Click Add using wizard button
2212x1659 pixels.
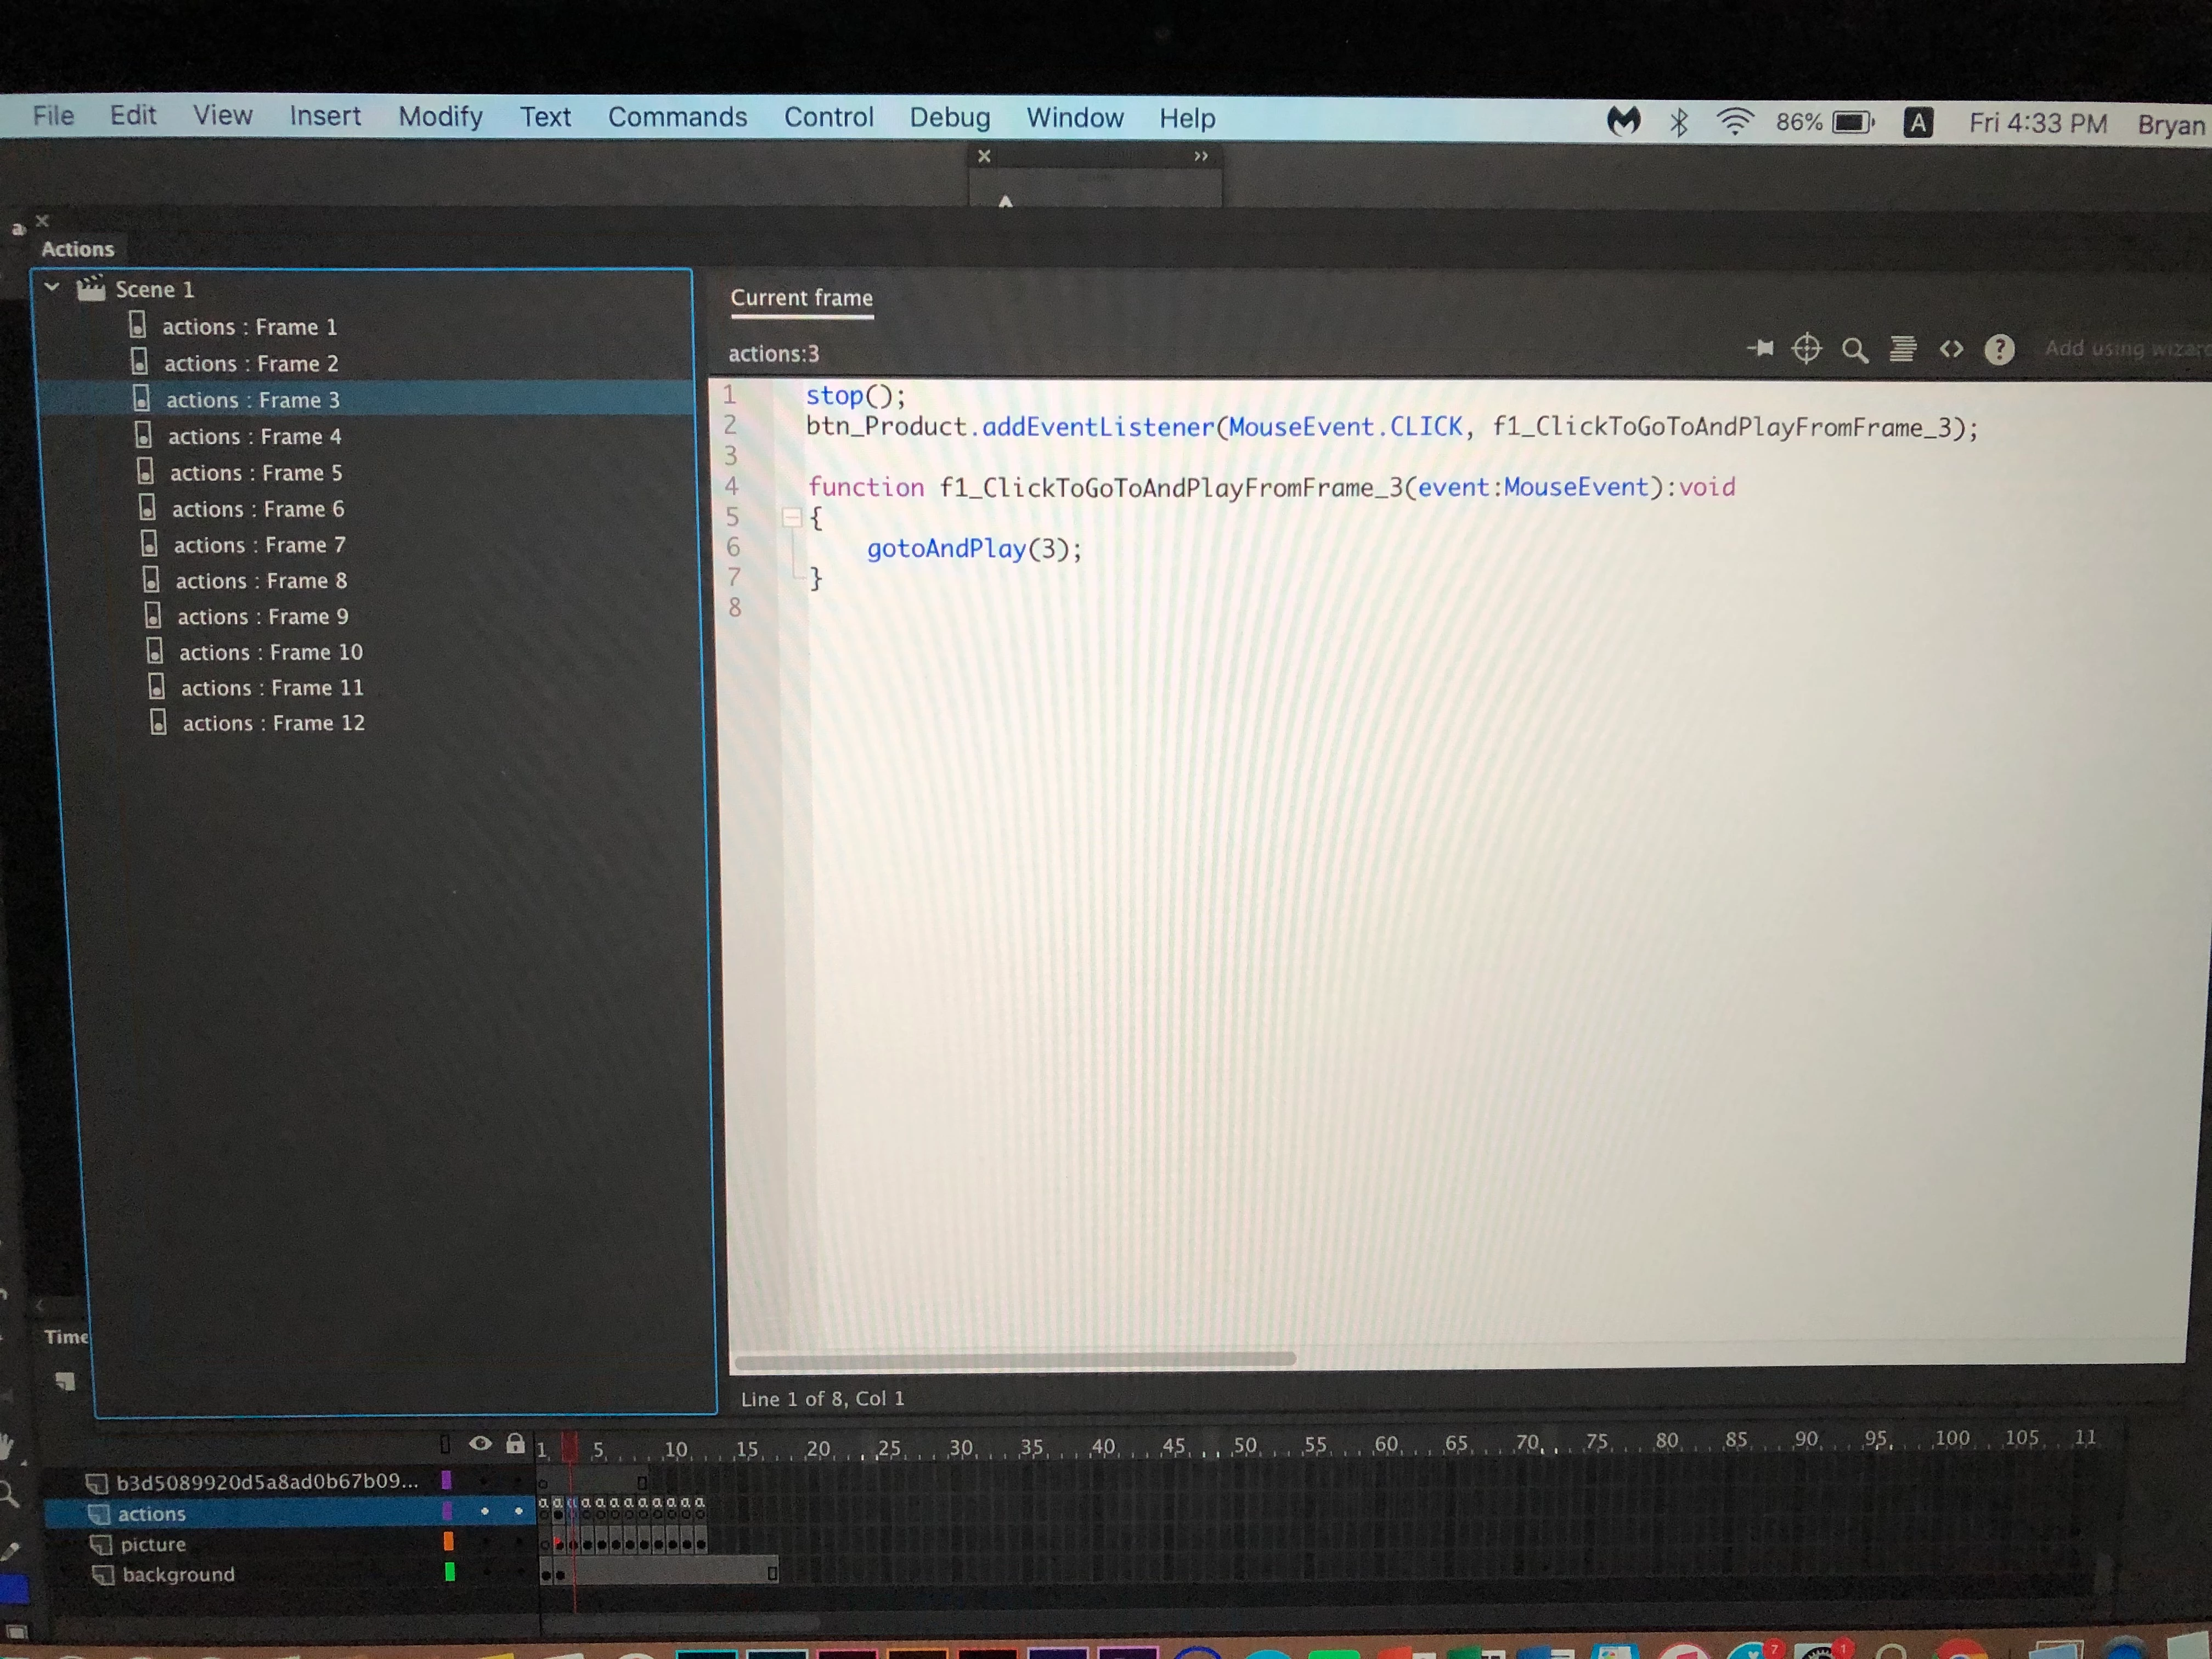point(2124,348)
